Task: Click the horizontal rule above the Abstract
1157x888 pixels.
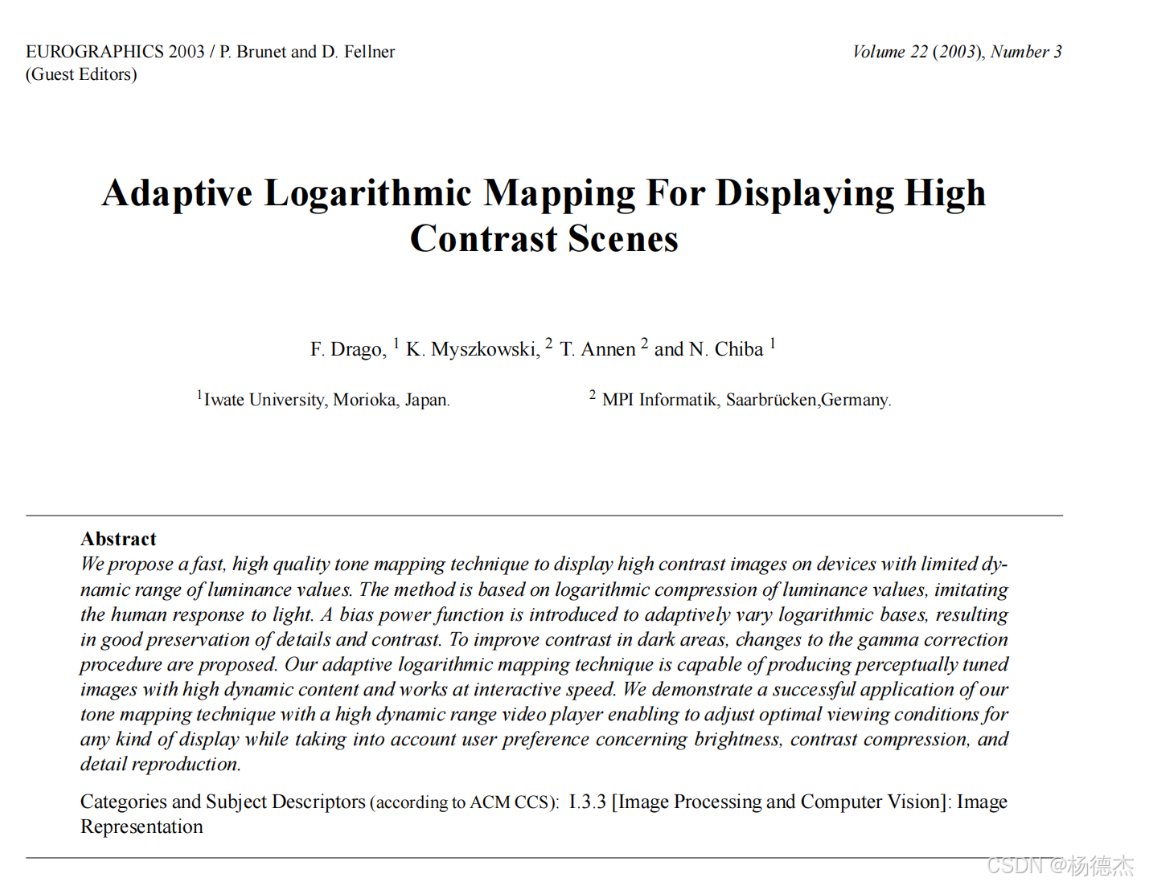Action: [x=544, y=516]
